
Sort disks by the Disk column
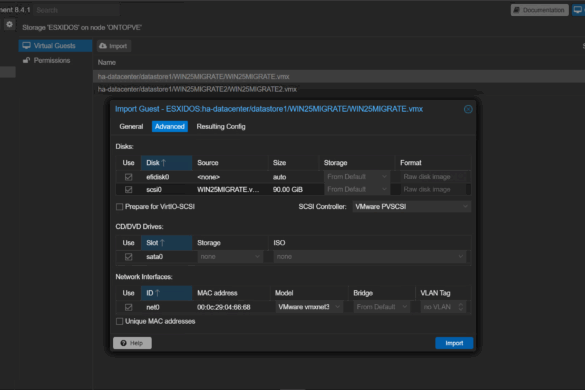point(166,163)
